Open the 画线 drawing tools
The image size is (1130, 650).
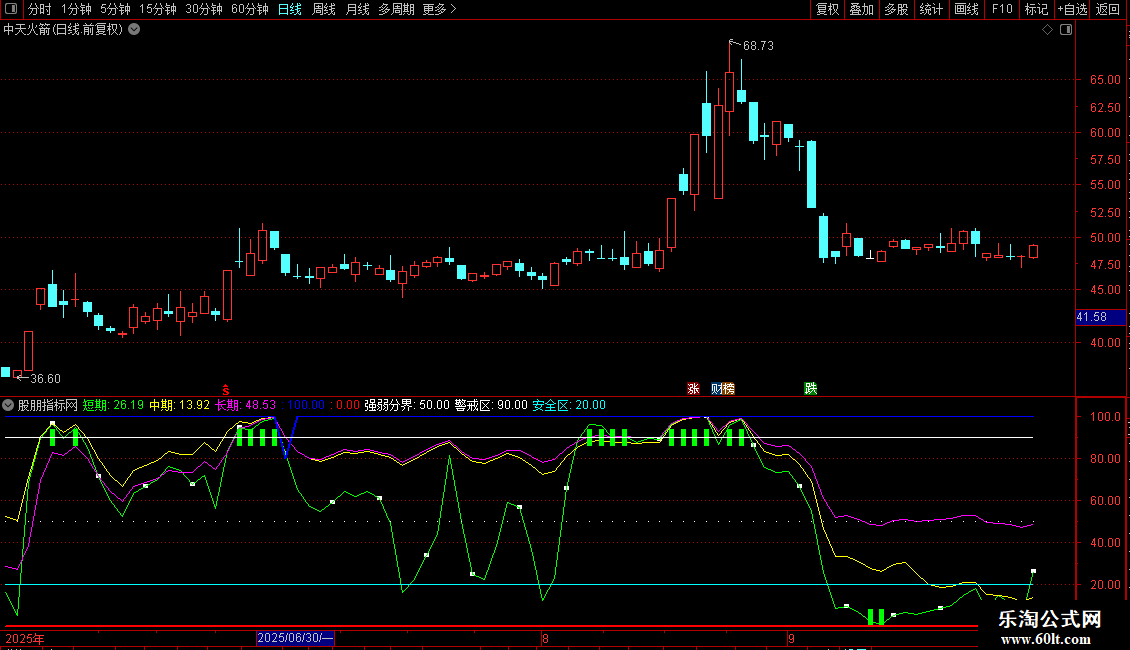point(966,10)
